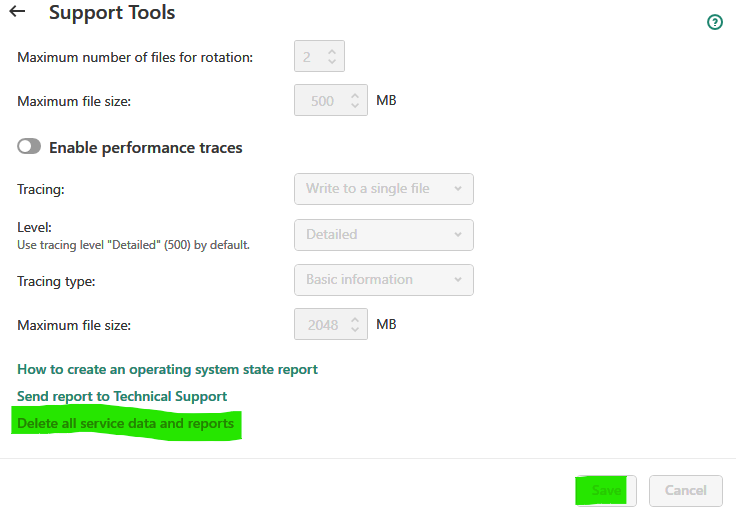Click Delete all service data and reports
Viewport: 736px width, 510px height.
click(x=126, y=424)
